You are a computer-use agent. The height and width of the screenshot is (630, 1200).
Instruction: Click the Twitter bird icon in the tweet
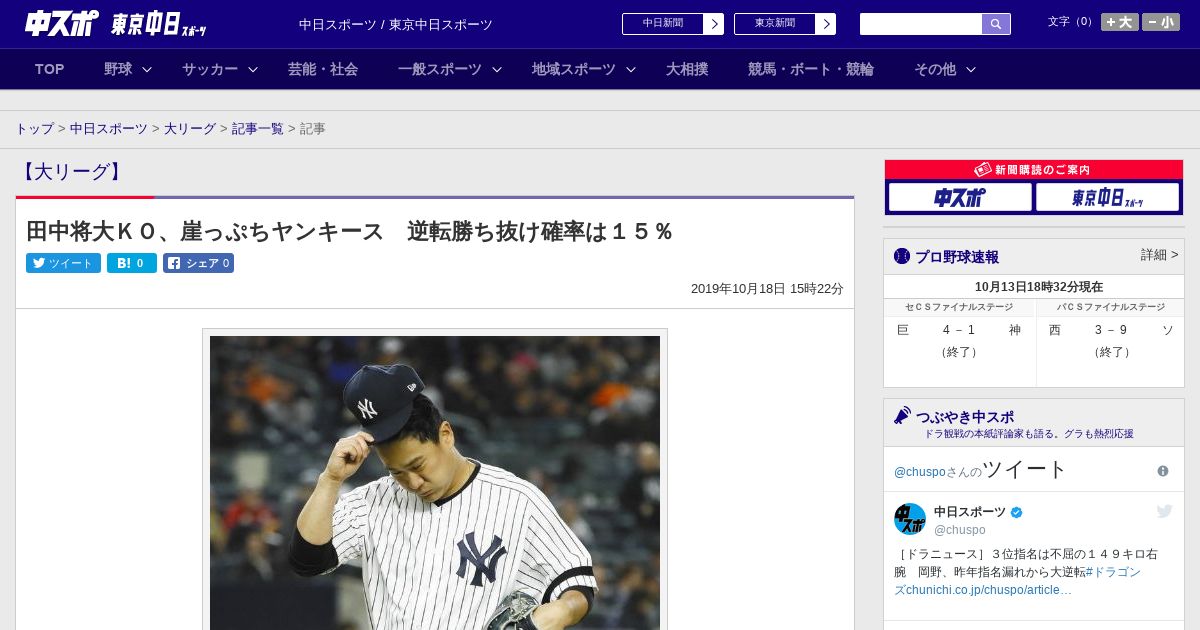1165,511
